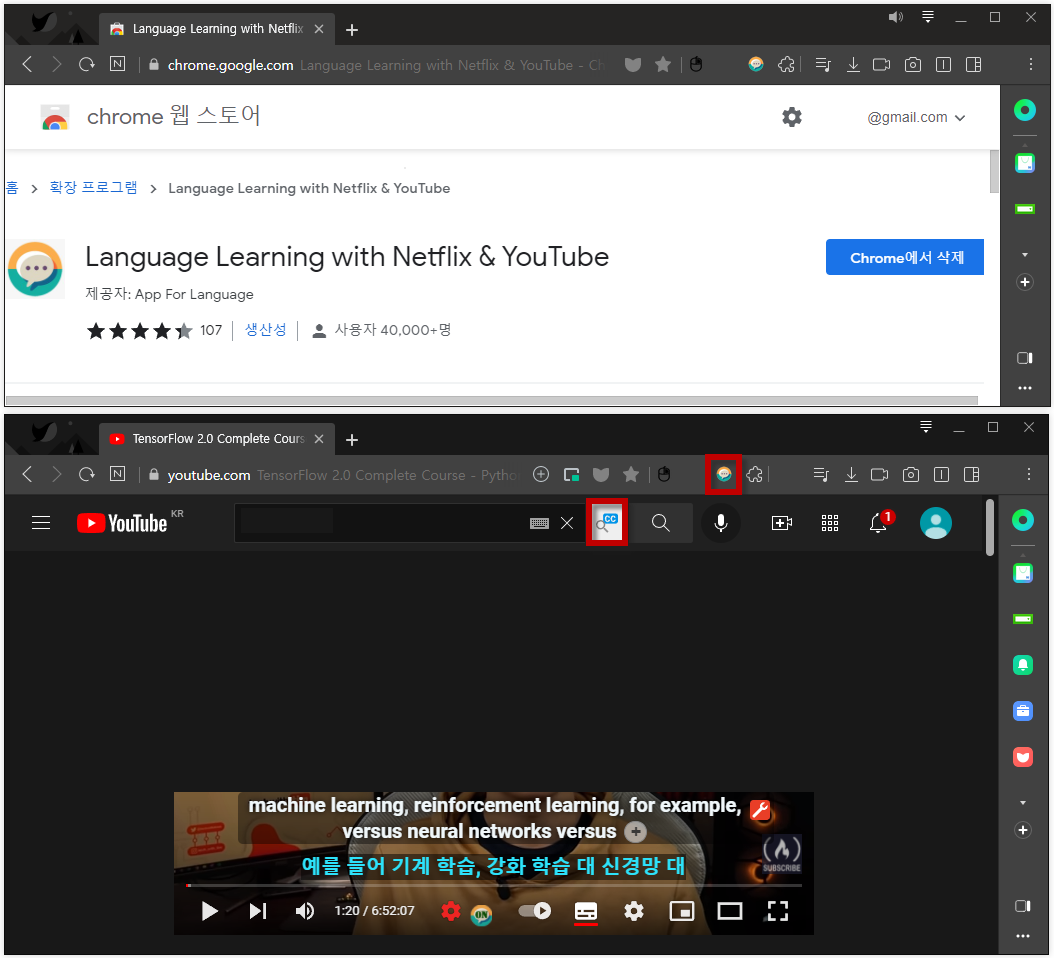Go to YouTube home via the logo
This screenshot has width=1054, height=958.
pyautogui.click(x=122, y=523)
